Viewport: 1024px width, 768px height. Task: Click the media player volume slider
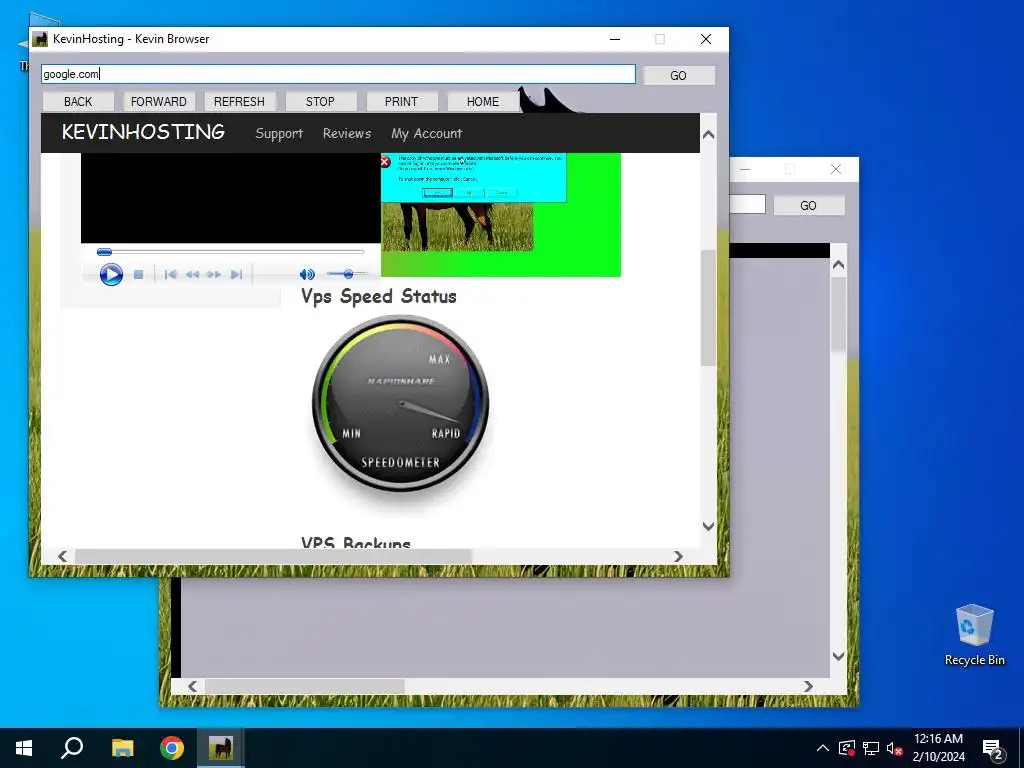coord(347,274)
